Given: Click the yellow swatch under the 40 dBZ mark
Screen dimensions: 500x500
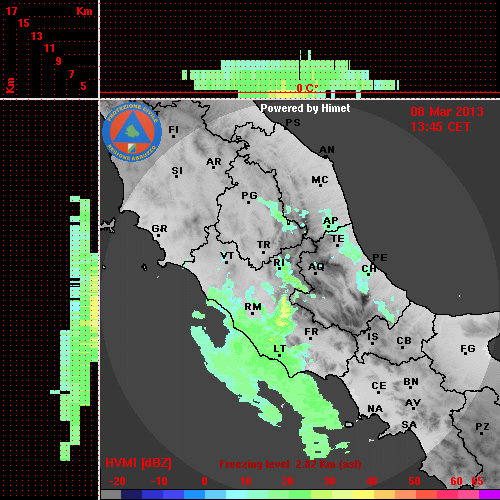Looking at the screenshot, I should point(363,494).
